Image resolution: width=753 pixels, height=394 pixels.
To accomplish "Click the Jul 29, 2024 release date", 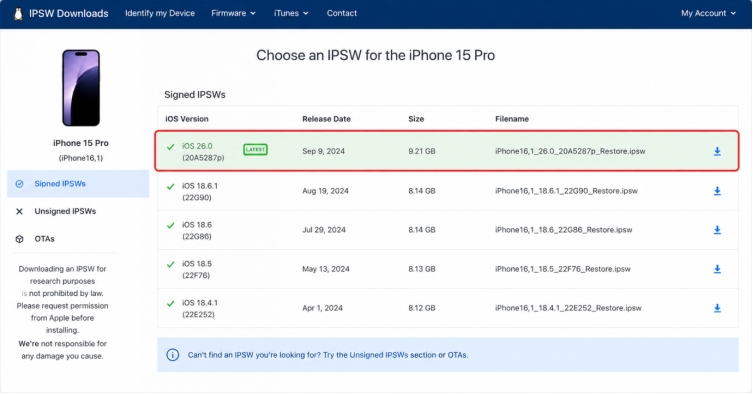I will pos(324,230).
